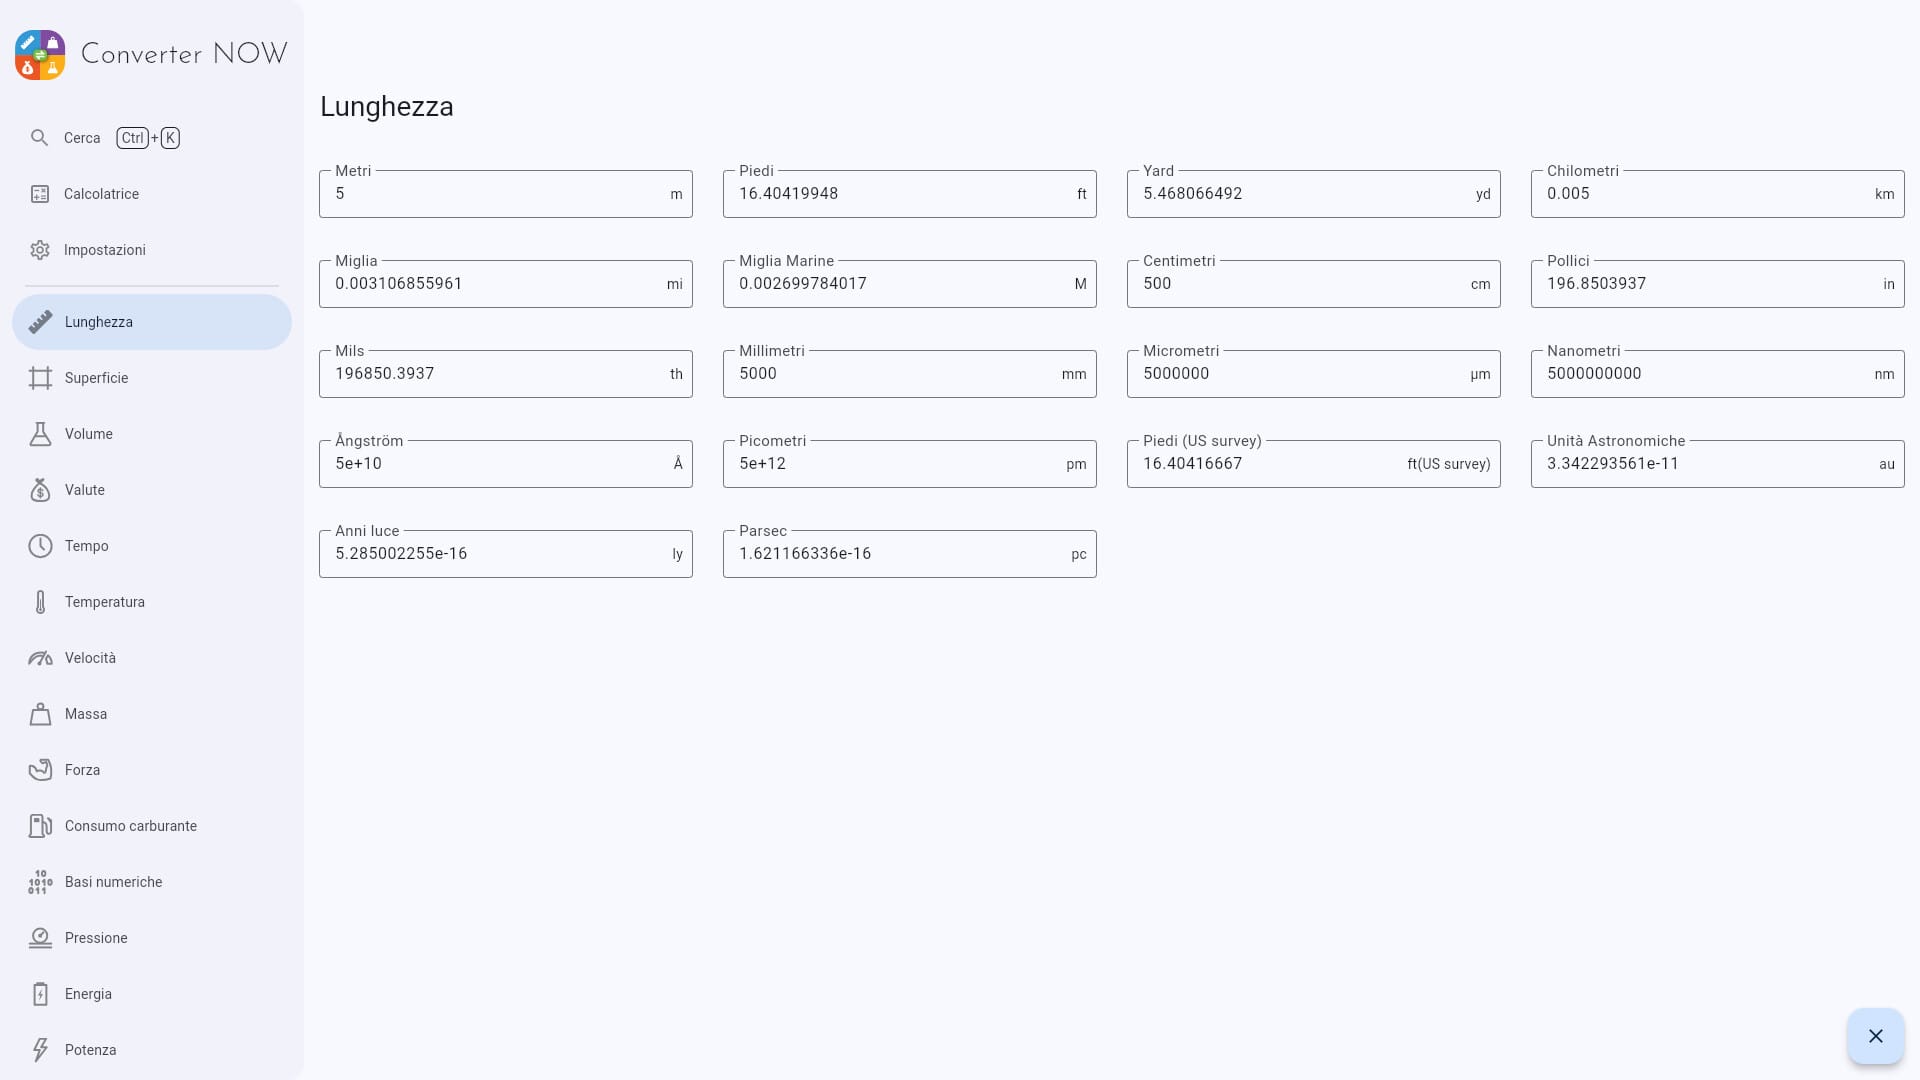Open the Pressione category
The image size is (1920, 1080).
(95, 938)
